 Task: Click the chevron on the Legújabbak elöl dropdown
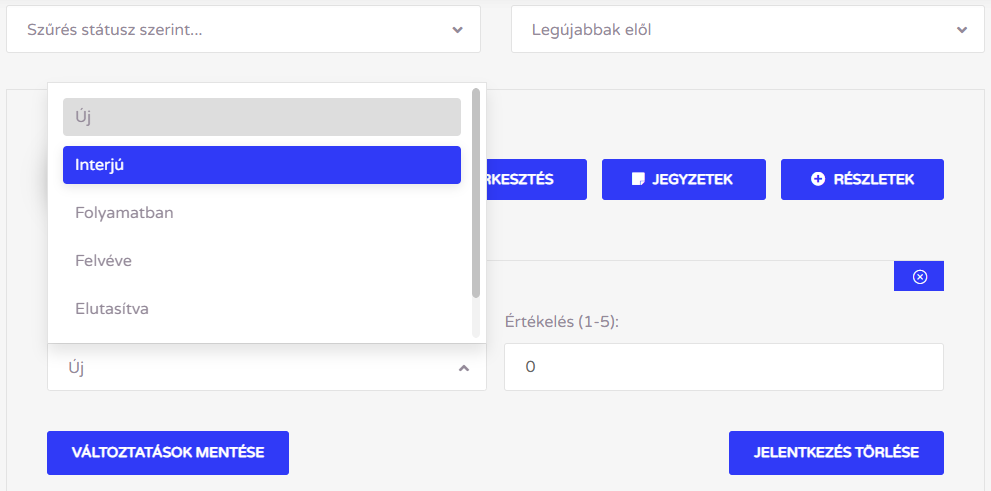click(961, 30)
